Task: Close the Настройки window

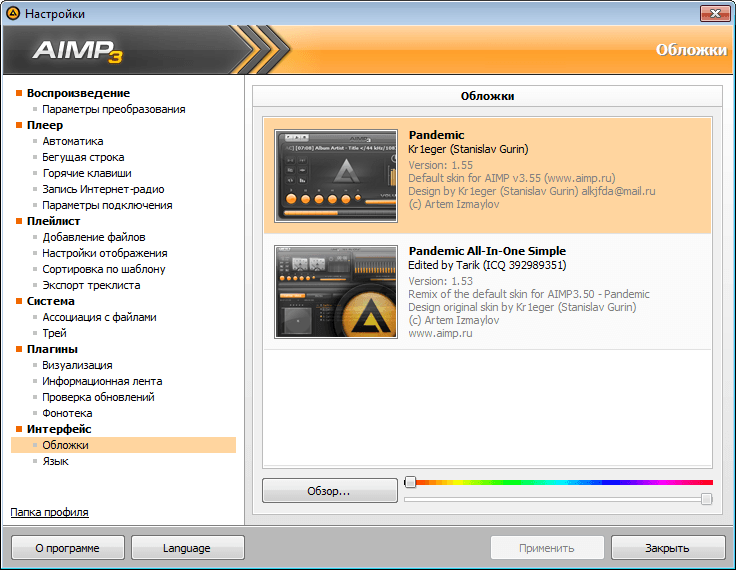Action: click(x=715, y=13)
